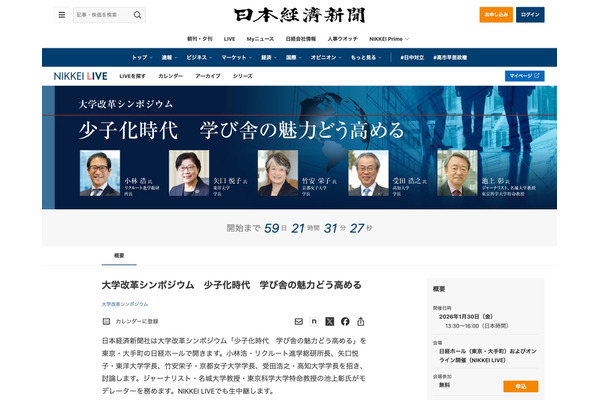Expand the オピニオン menu

click(x=326, y=57)
